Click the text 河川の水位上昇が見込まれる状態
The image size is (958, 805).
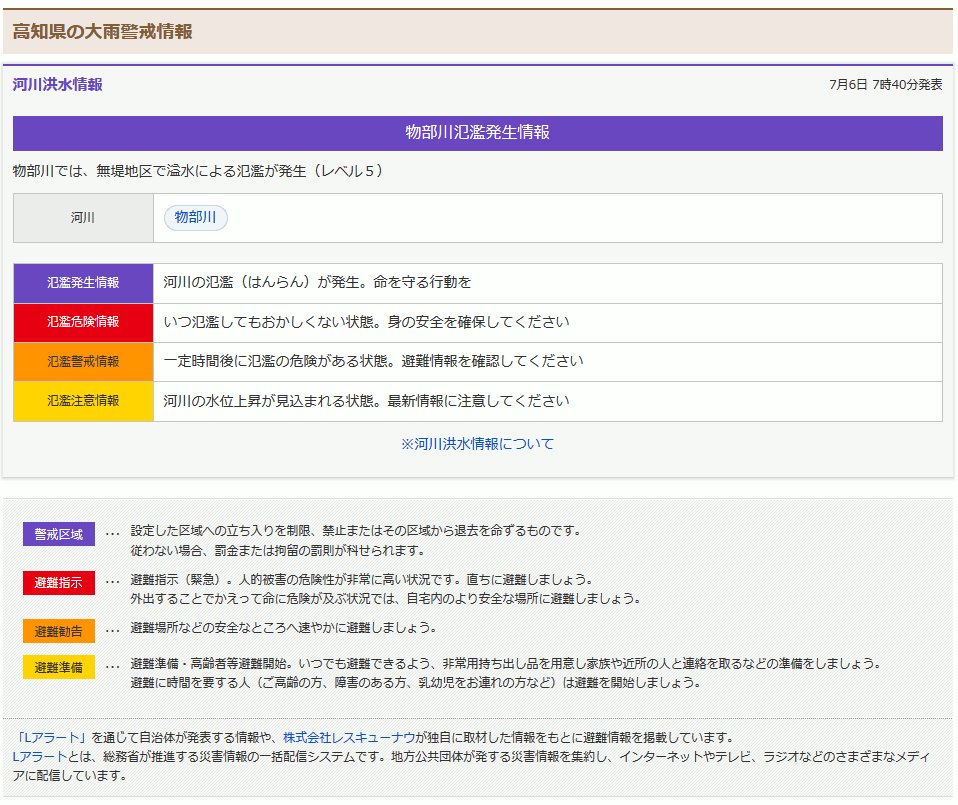268,401
